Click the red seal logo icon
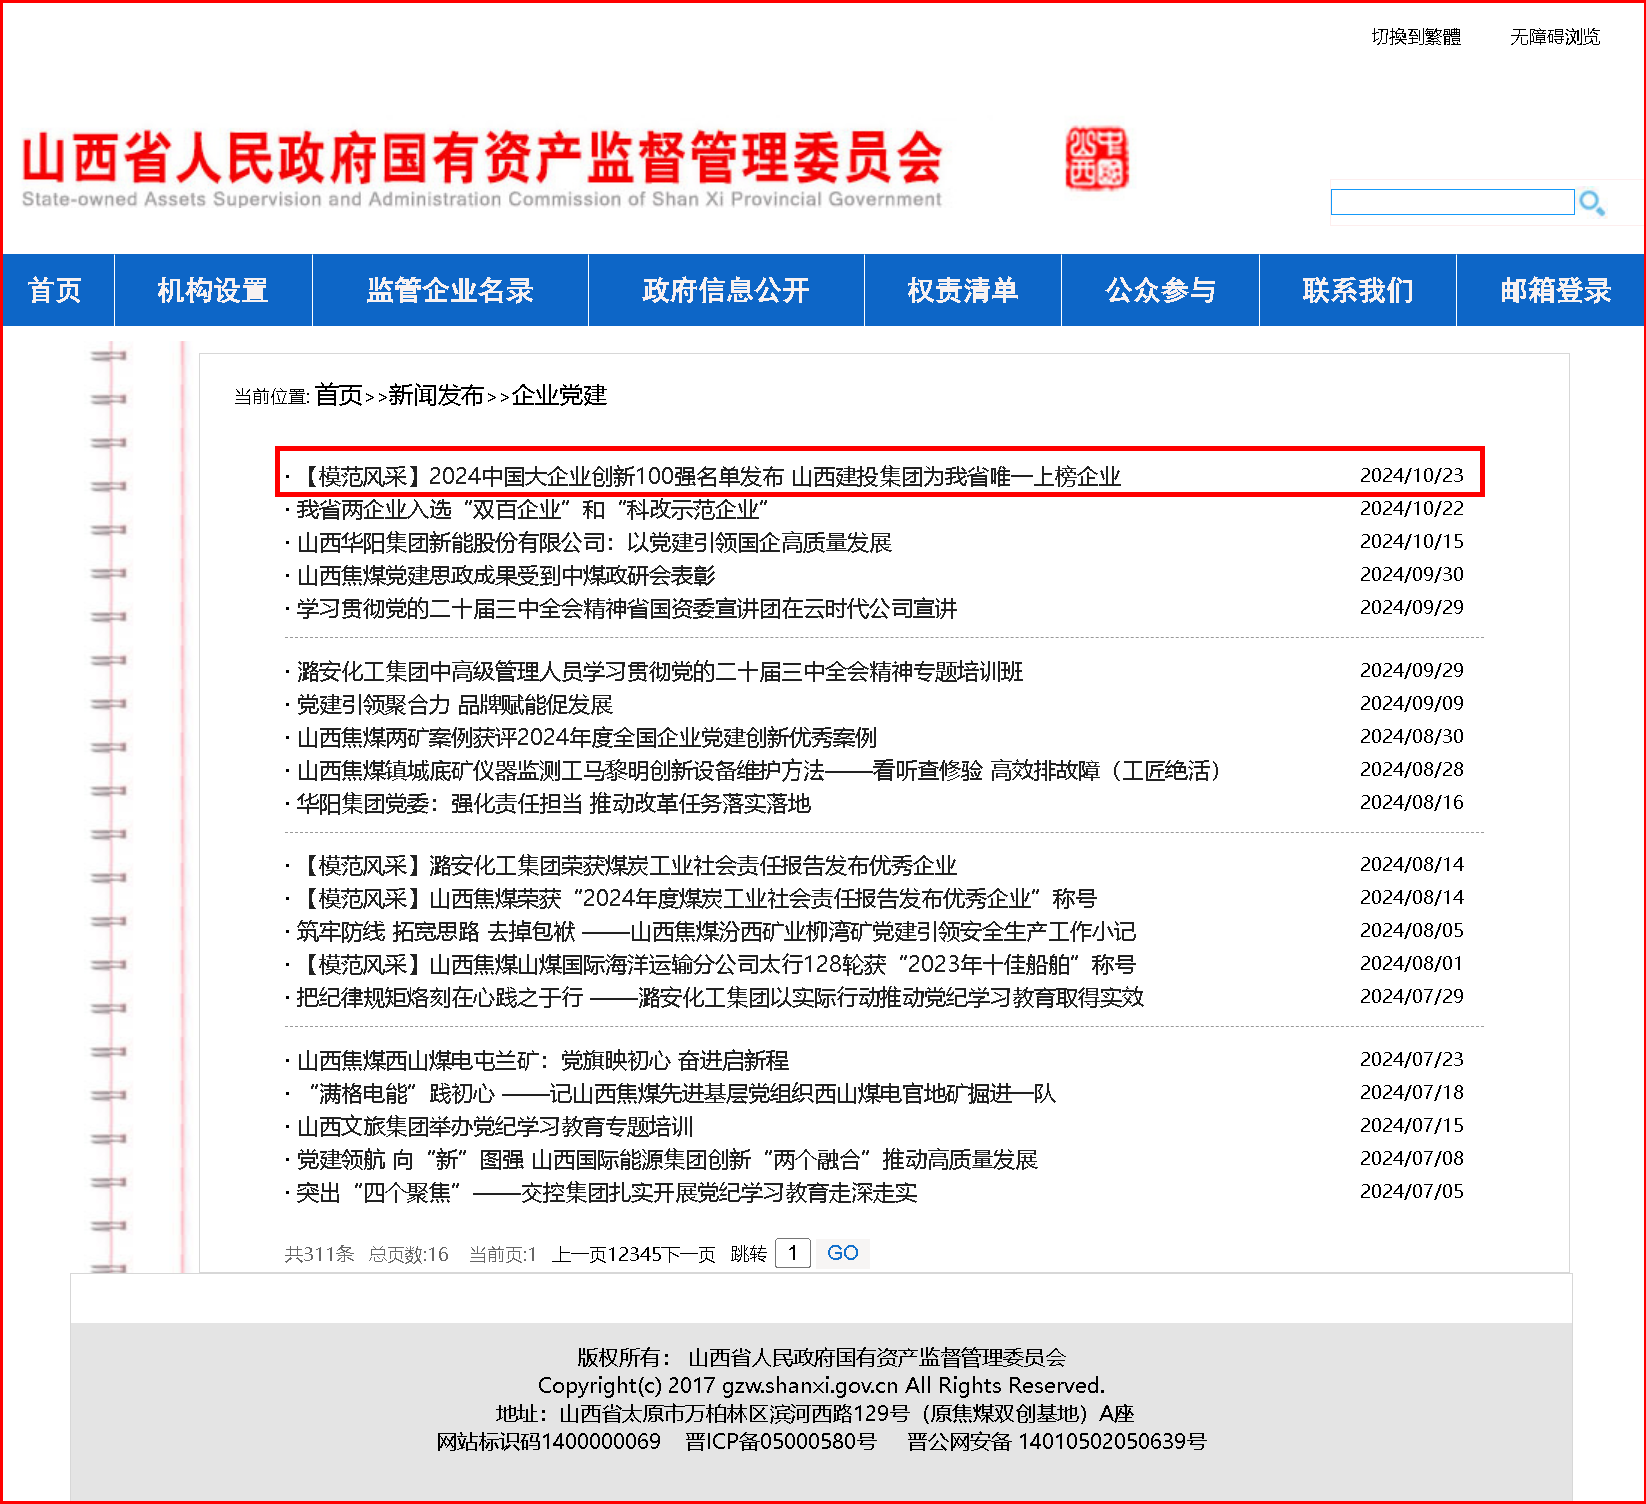The height and width of the screenshot is (1504, 1646). [1096, 158]
